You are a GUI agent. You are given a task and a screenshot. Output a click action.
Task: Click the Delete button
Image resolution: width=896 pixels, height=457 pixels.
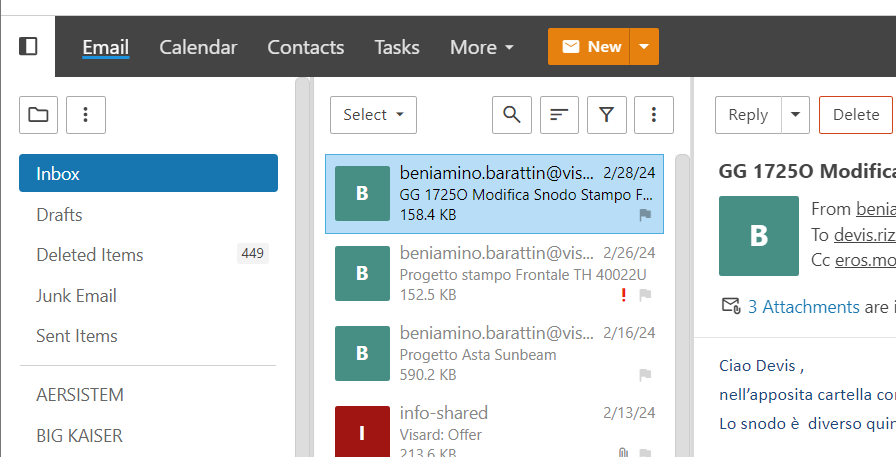[855, 115]
